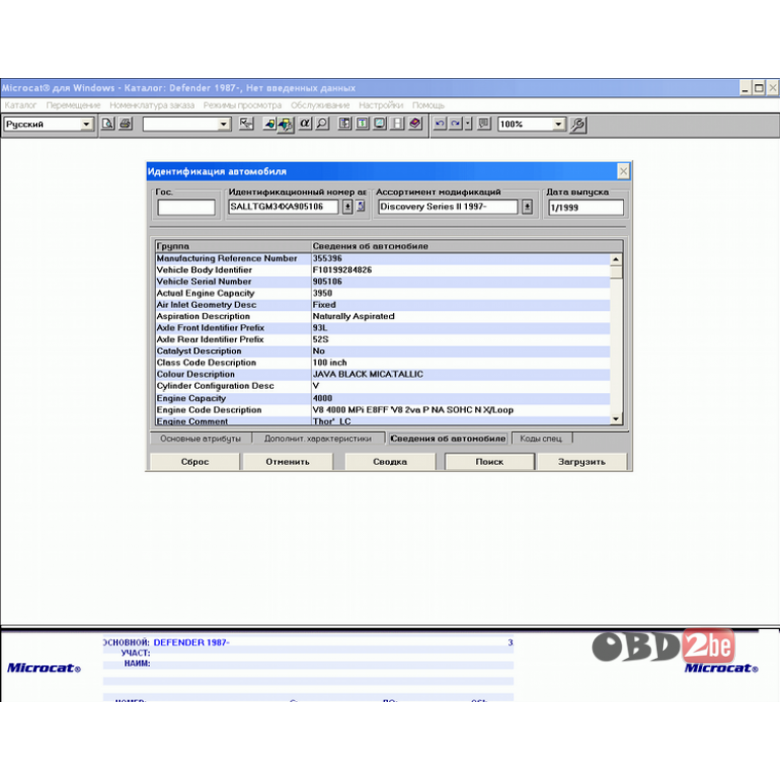This screenshot has width=780, height=780.
Task: Select the Сведения об автомобиле tab
Action: tap(448, 438)
